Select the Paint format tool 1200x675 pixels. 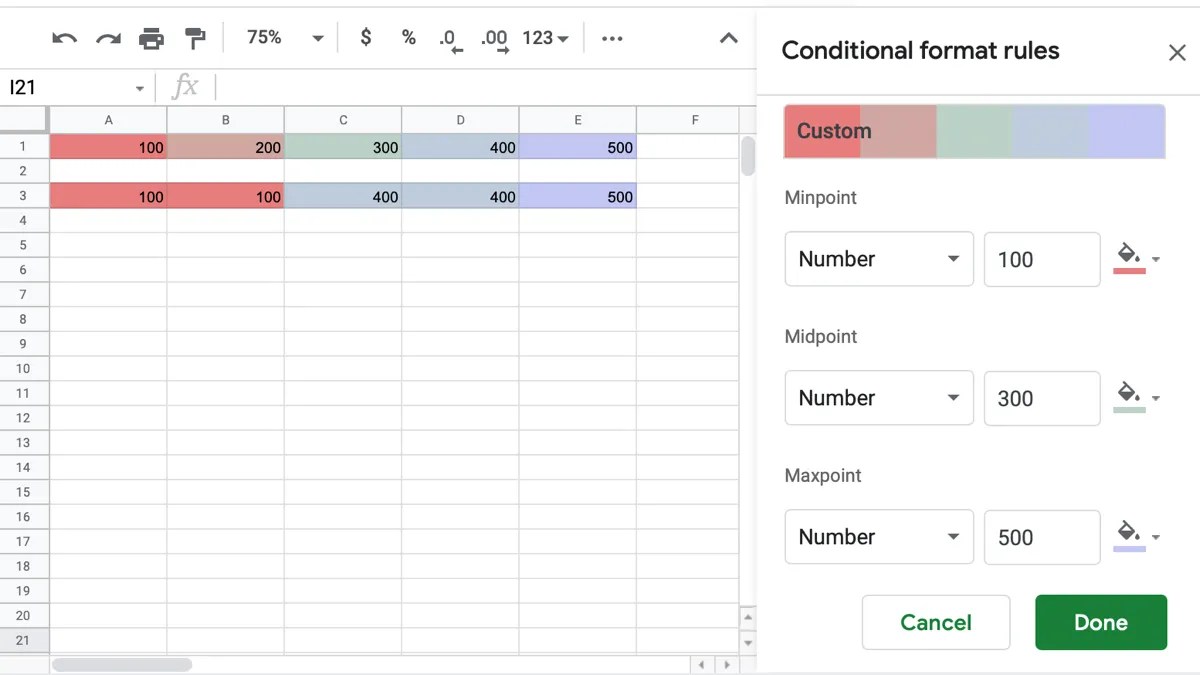point(195,37)
